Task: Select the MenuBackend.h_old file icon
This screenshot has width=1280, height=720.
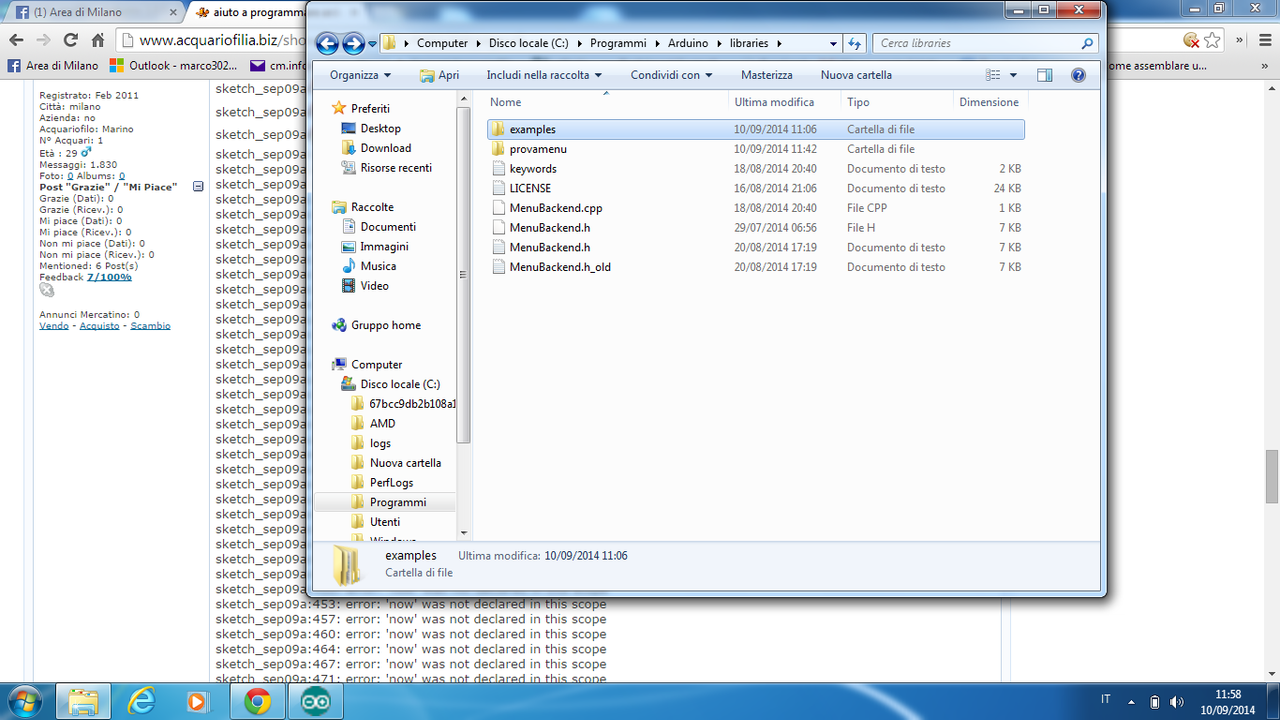Action: point(500,267)
